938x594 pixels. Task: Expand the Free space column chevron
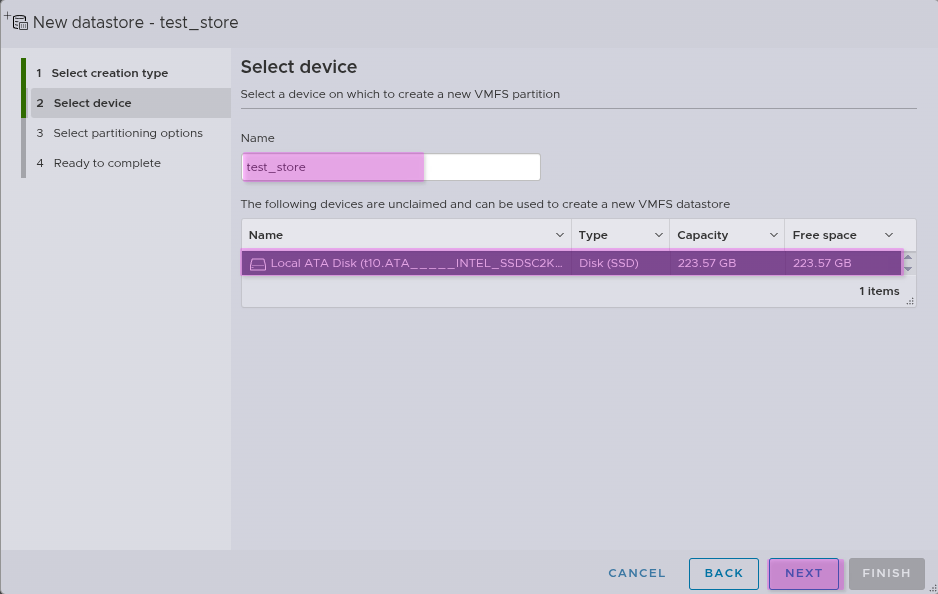[889, 235]
